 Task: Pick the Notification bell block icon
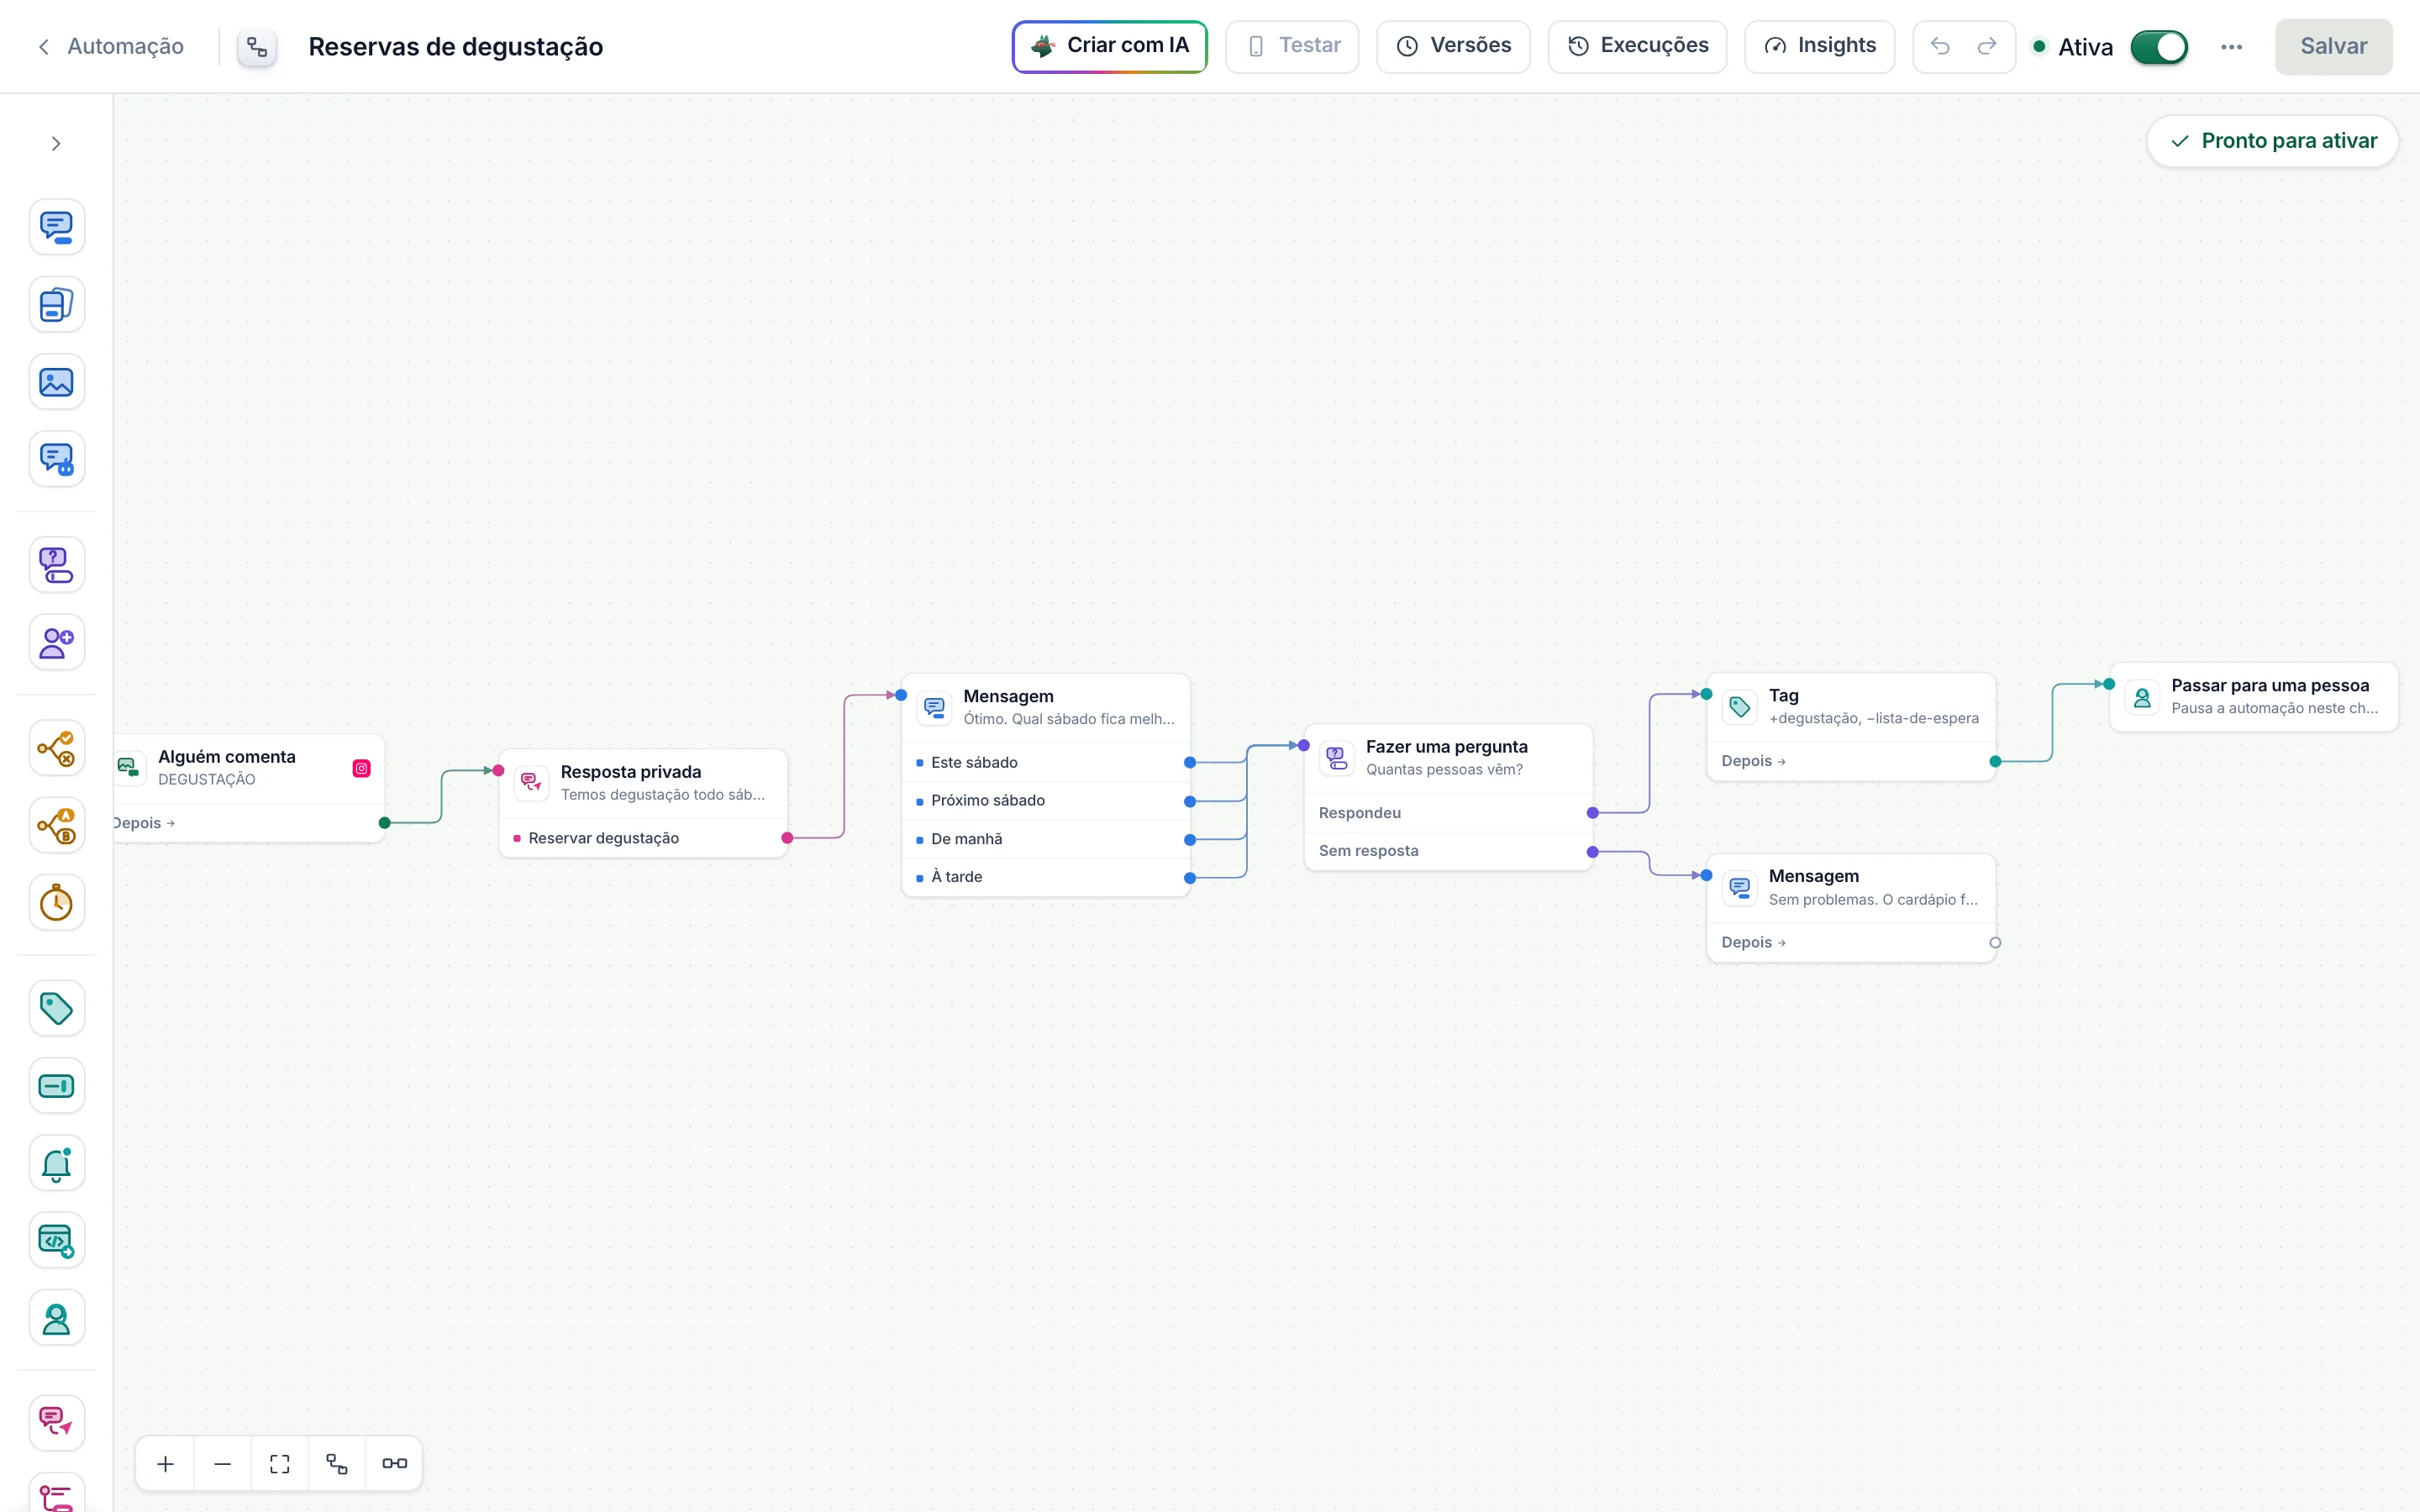(x=56, y=1163)
